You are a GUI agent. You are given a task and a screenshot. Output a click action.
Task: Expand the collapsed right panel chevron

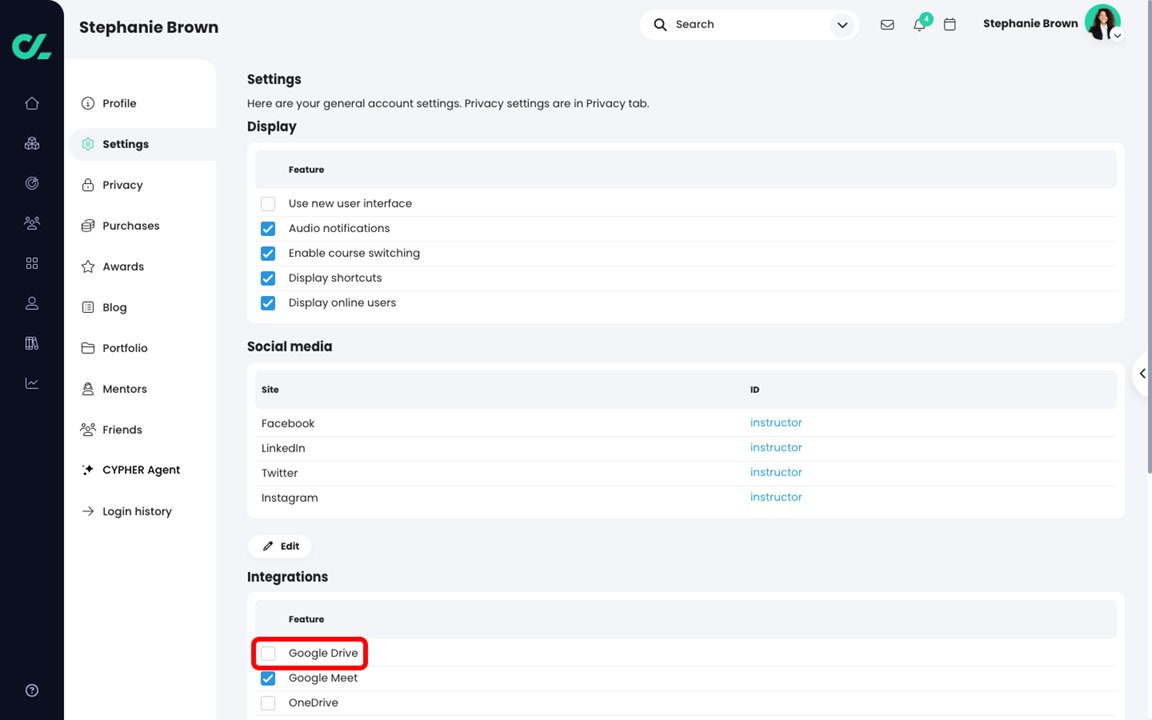tap(1143, 374)
